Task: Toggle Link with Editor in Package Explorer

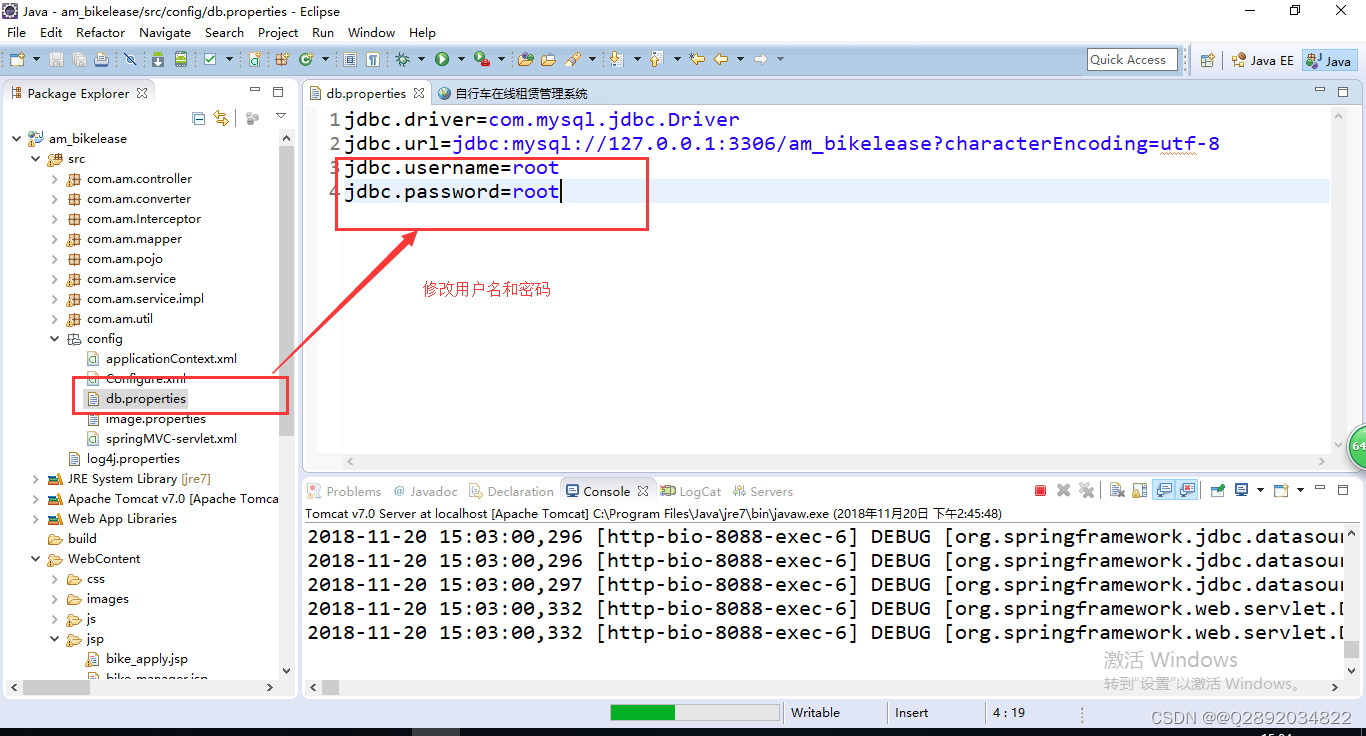Action: [221, 117]
